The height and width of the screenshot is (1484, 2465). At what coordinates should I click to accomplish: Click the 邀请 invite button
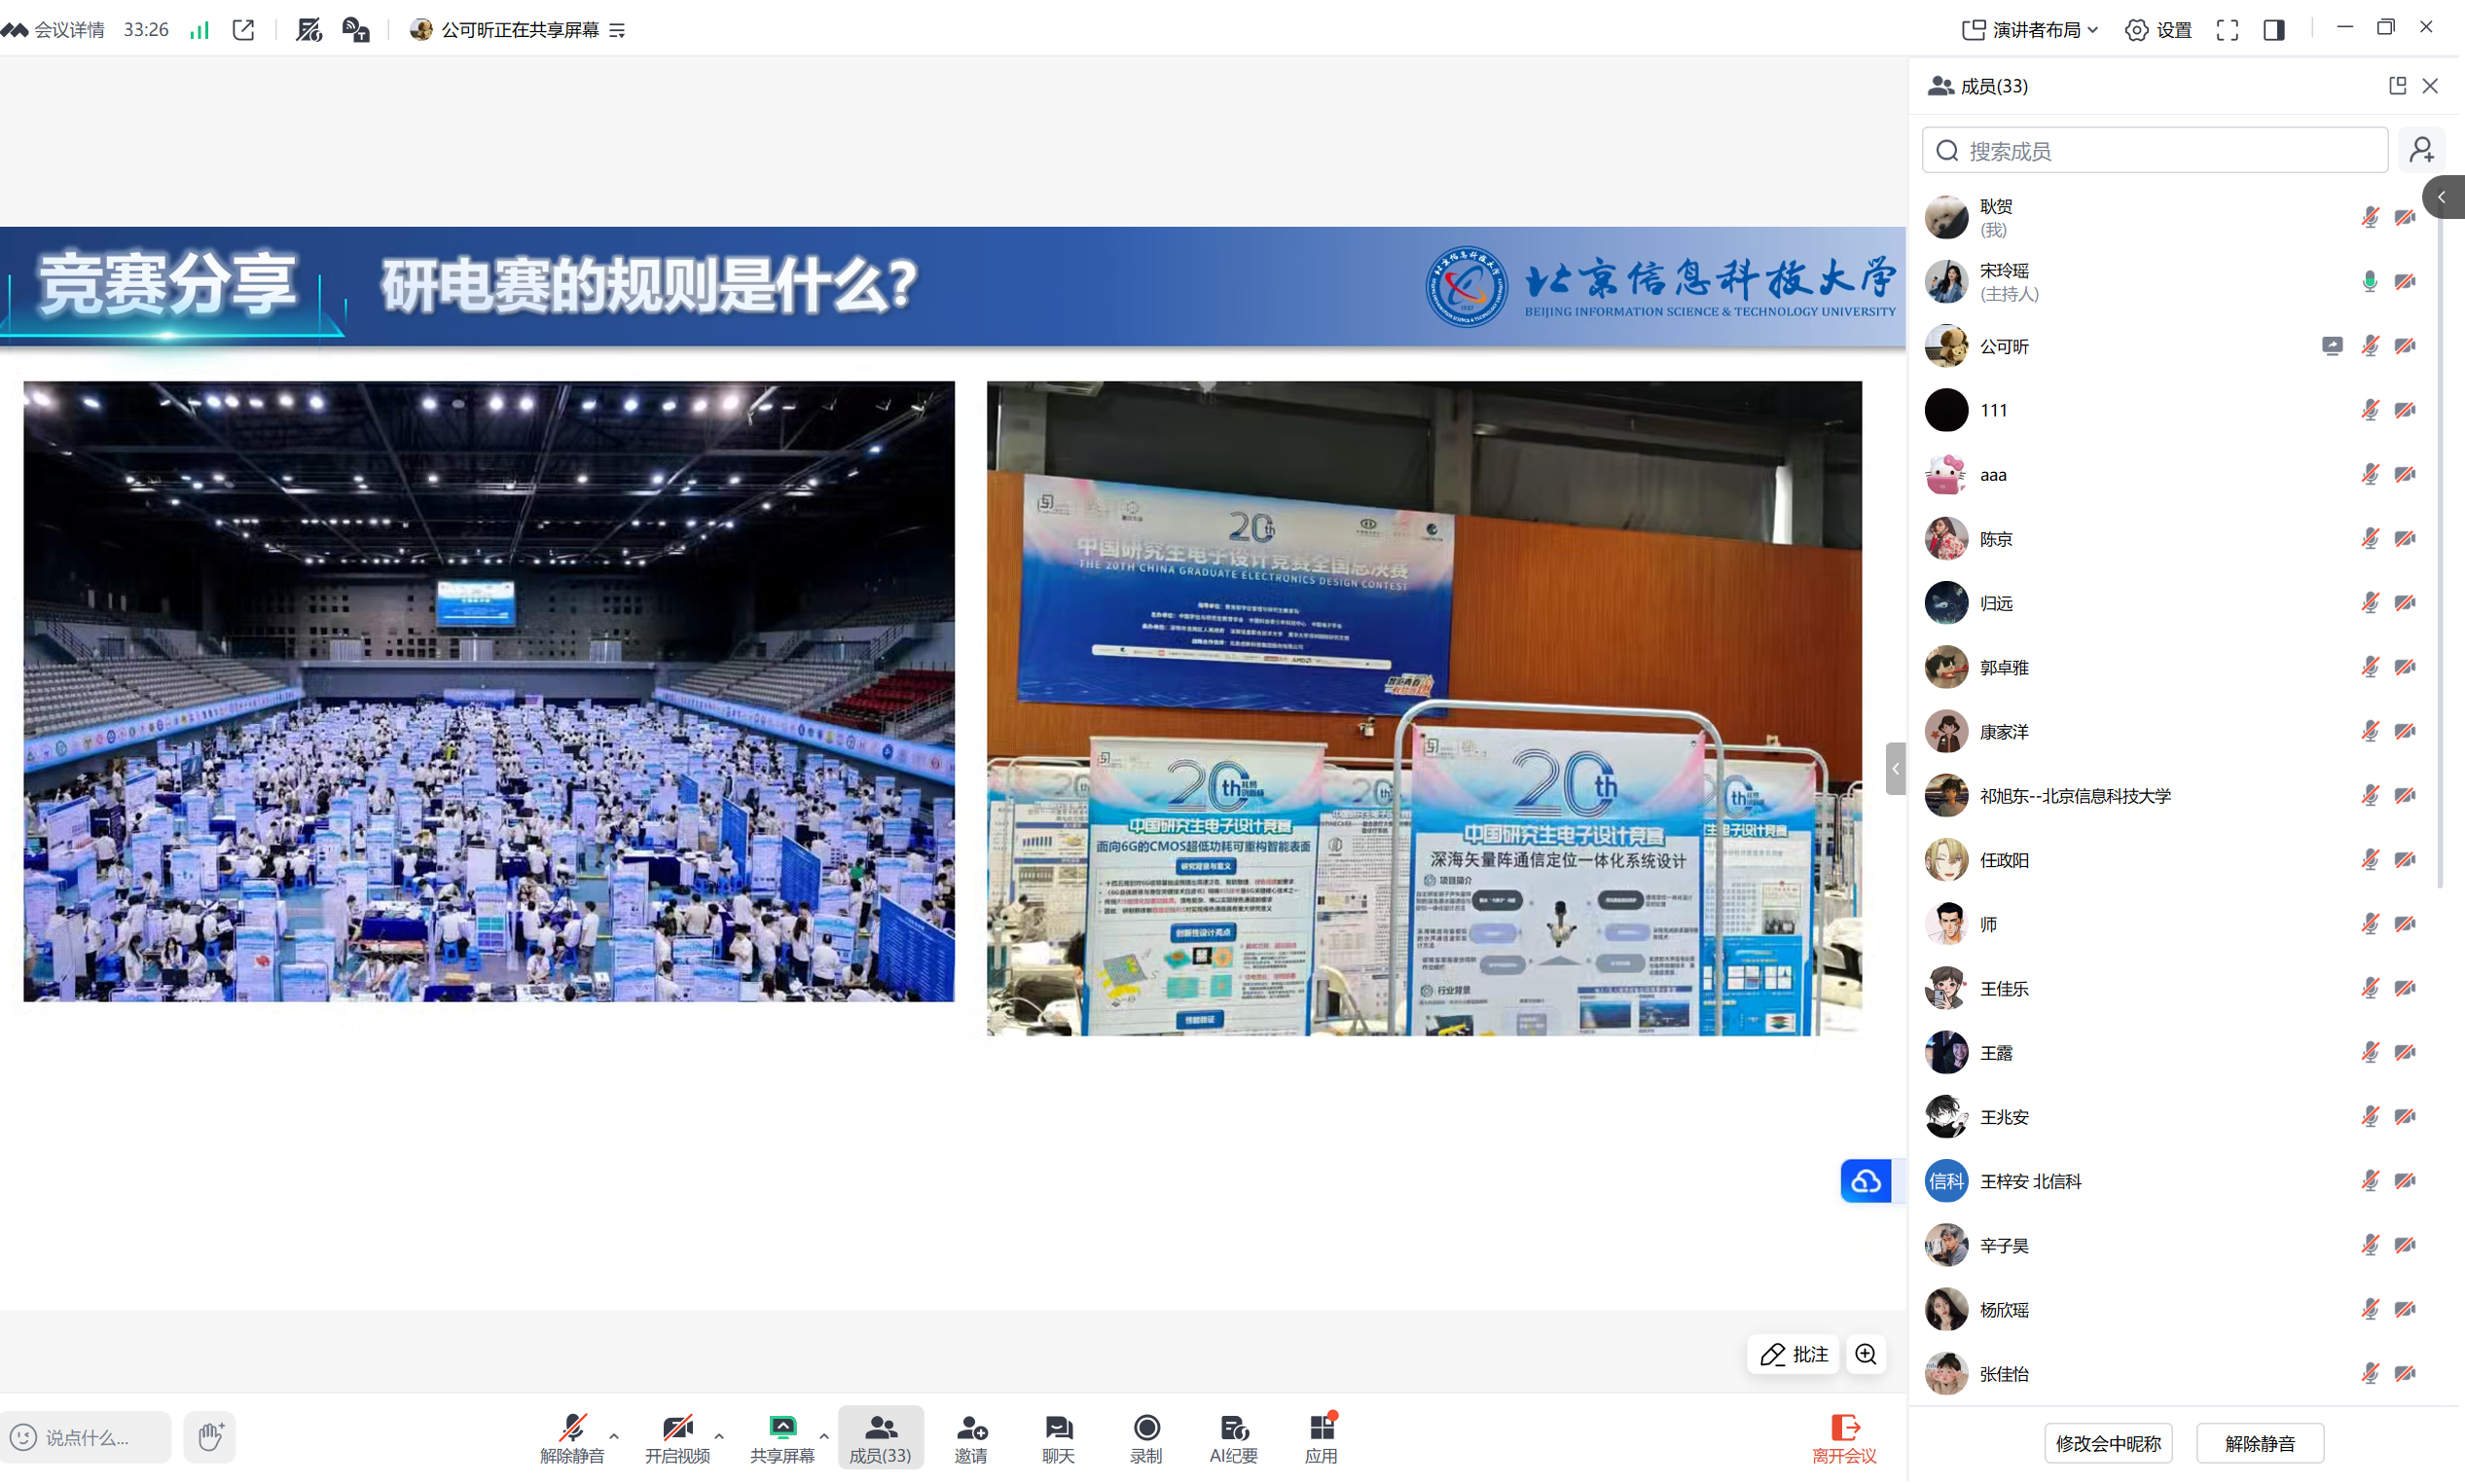(971, 1440)
